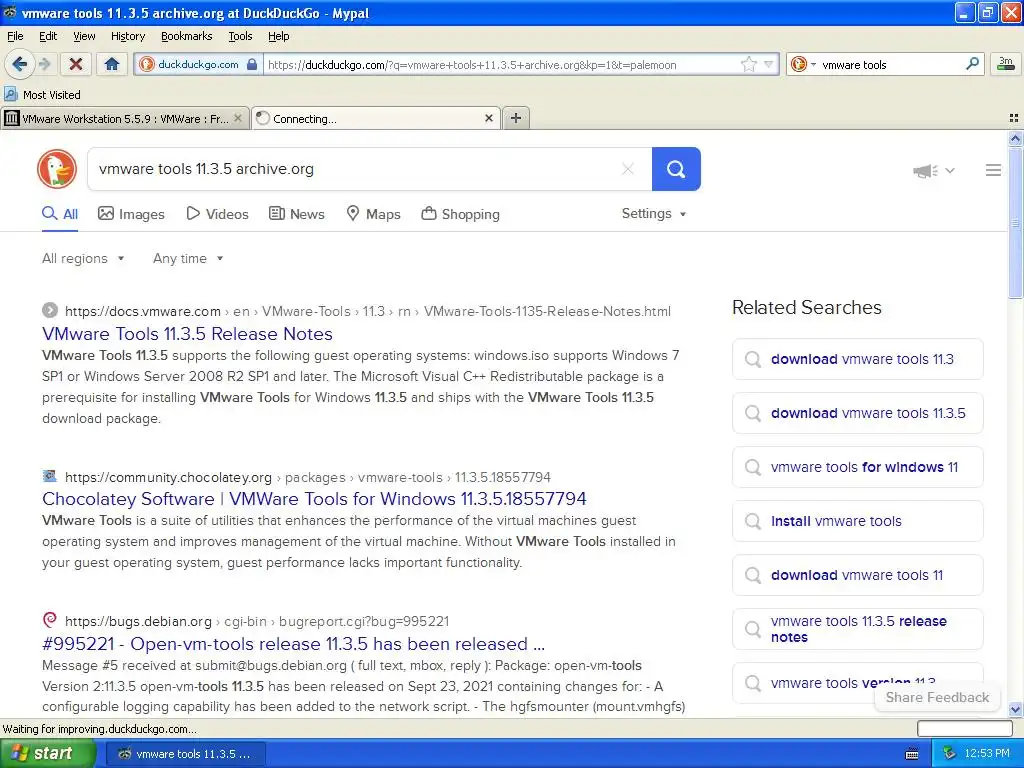
Task: Switch to Shopping results
Action: click(460, 214)
